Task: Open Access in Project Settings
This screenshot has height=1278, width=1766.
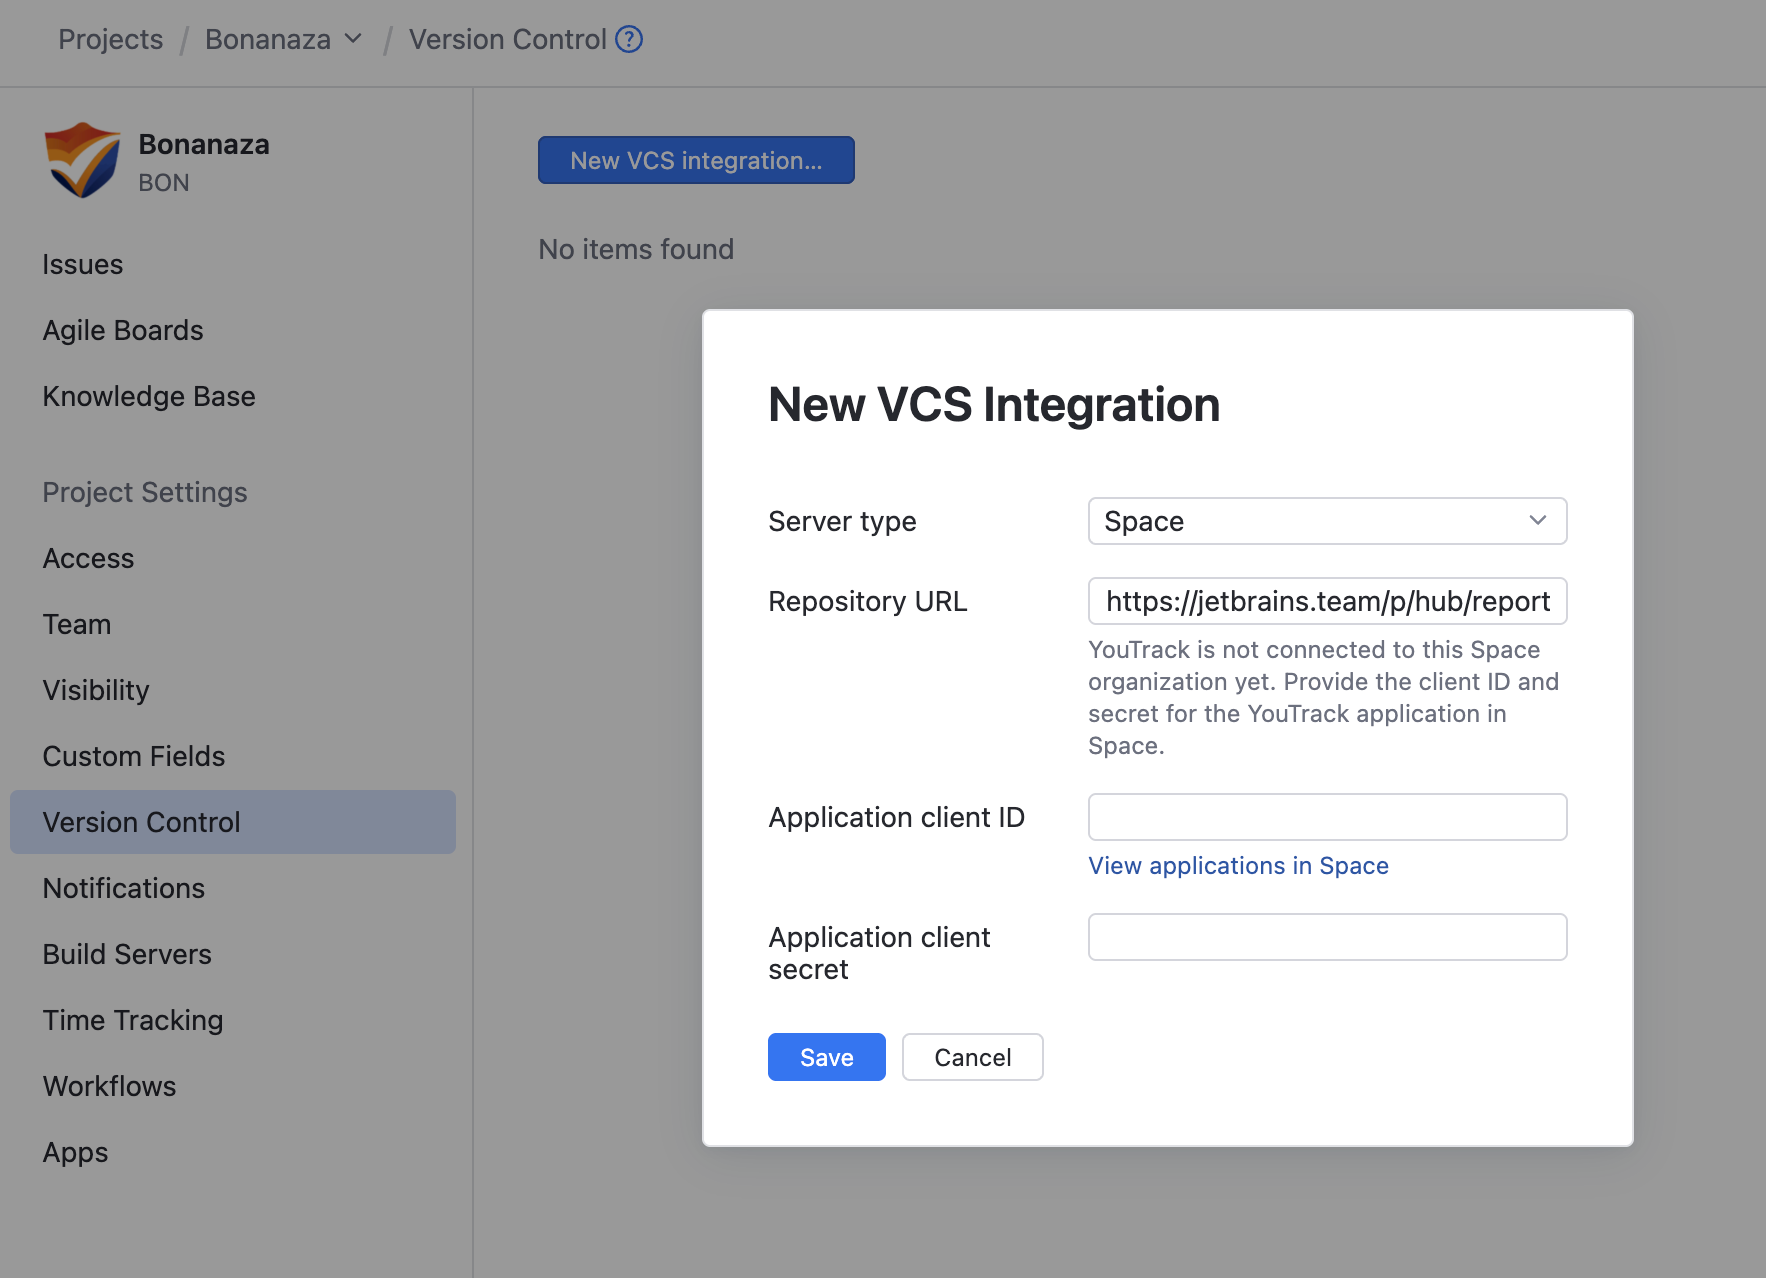Action: [88, 558]
